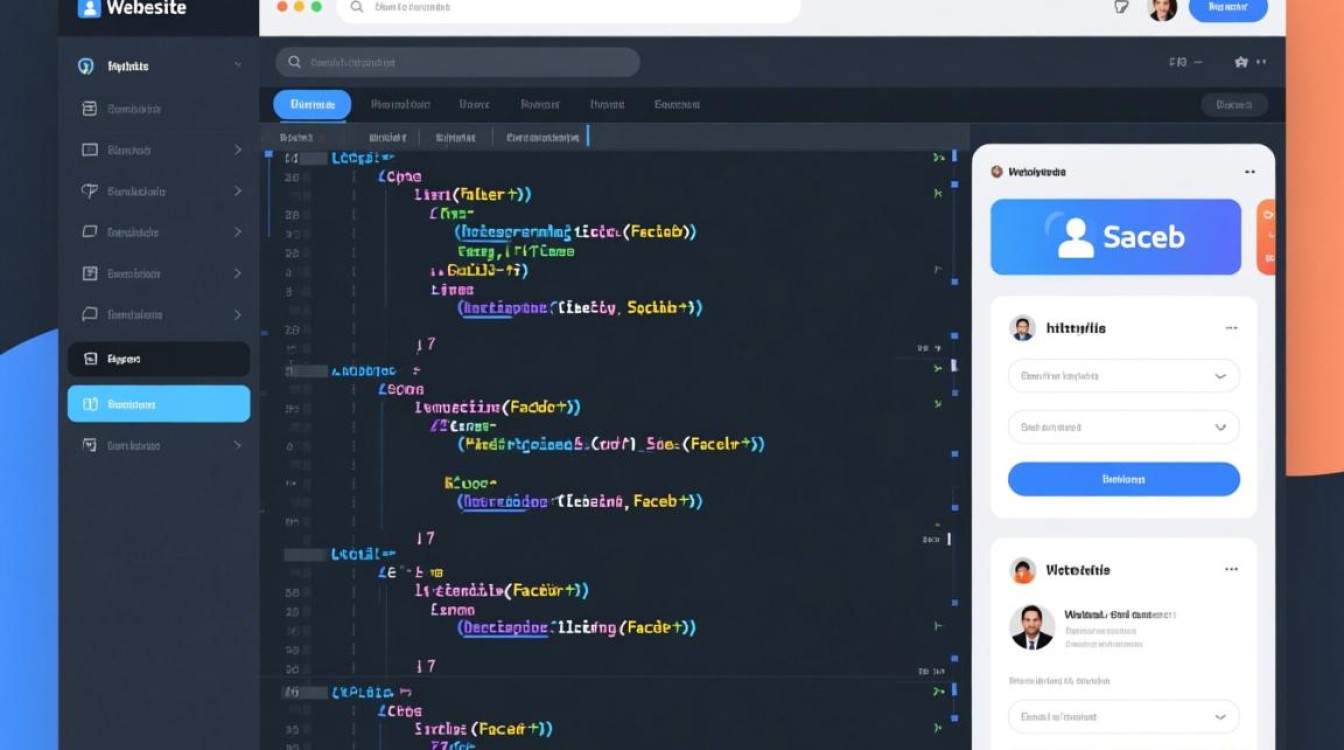Screen dimensions: 1344x750
Task: Click the orange avatar beside the Wetoteitie heading
Action: pos(1022,570)
